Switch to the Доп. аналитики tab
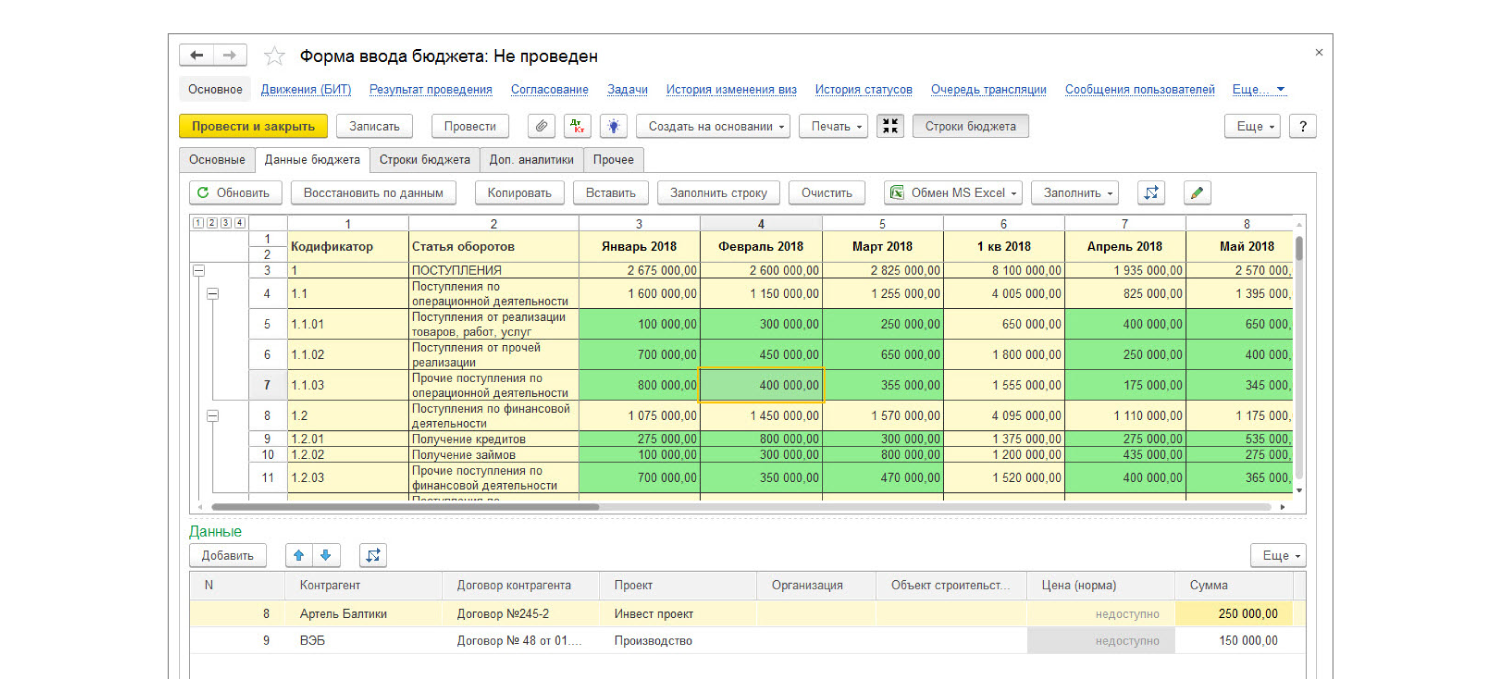The image size is (1501, 679). pyautogui.click(x=531, y=160)
